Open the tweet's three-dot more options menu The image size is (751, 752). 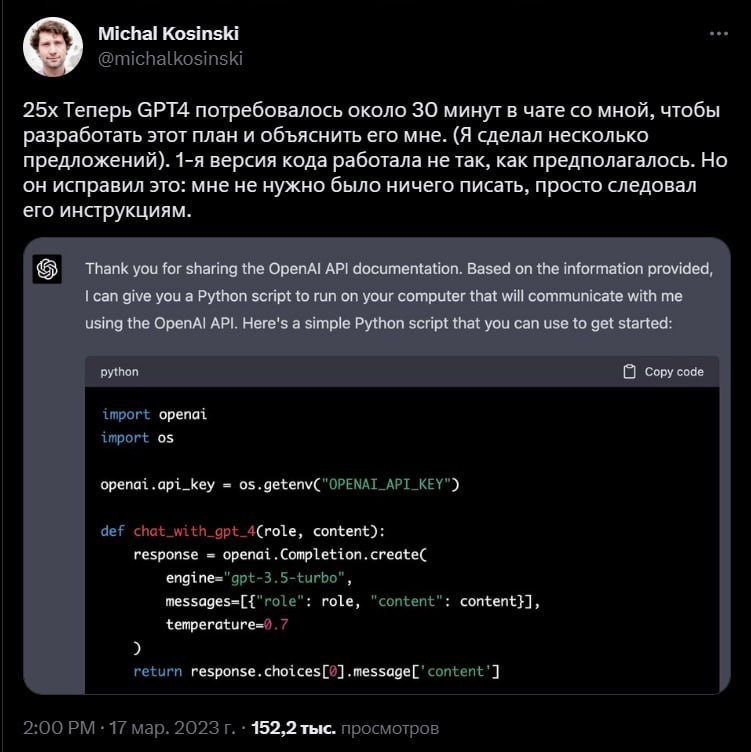719,33
